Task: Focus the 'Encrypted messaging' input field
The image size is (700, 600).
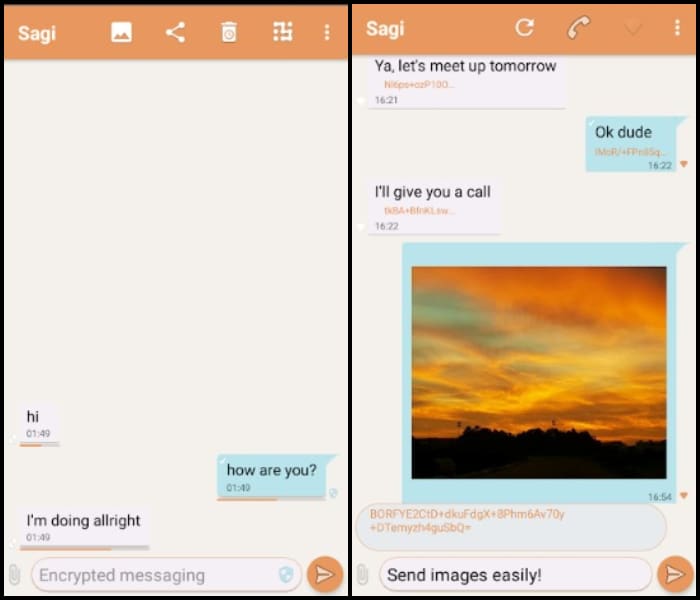Action: 167,575
